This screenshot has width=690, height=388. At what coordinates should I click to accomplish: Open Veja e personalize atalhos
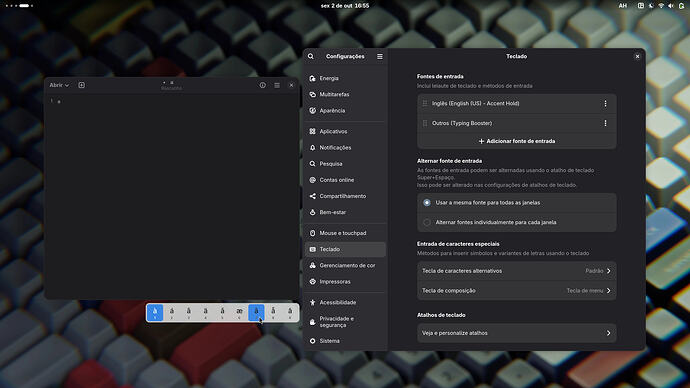click(517, 333)
